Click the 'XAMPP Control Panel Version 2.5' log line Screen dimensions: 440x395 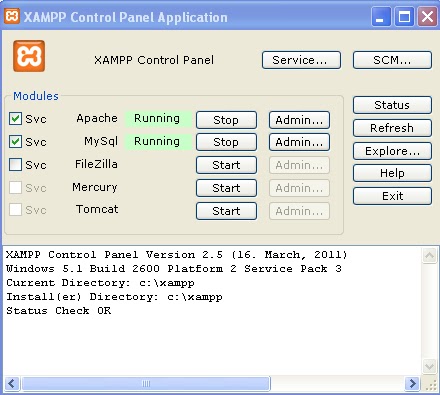[x=177, y=255]
